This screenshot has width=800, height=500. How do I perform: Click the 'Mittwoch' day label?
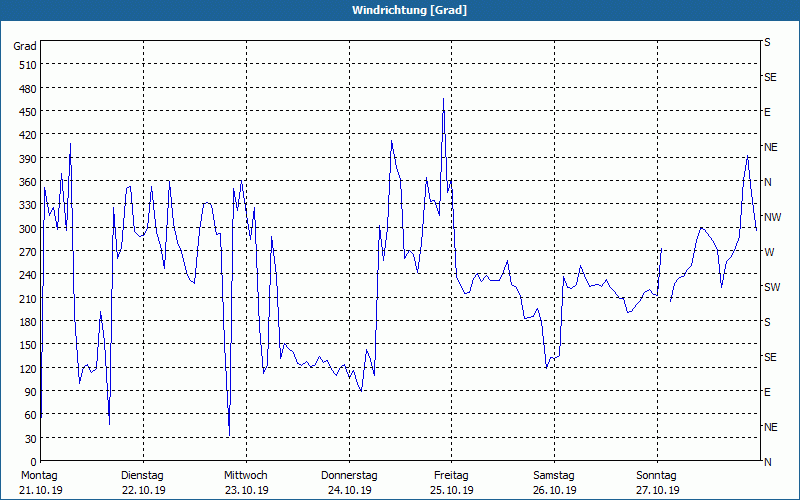pos(245,476)
